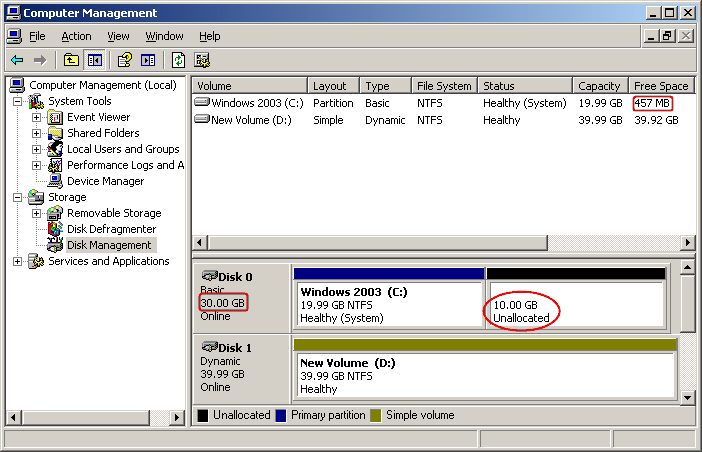Expand the Services and Applications node
Viewport: 702px width, 452px height.
pos(17,261)
